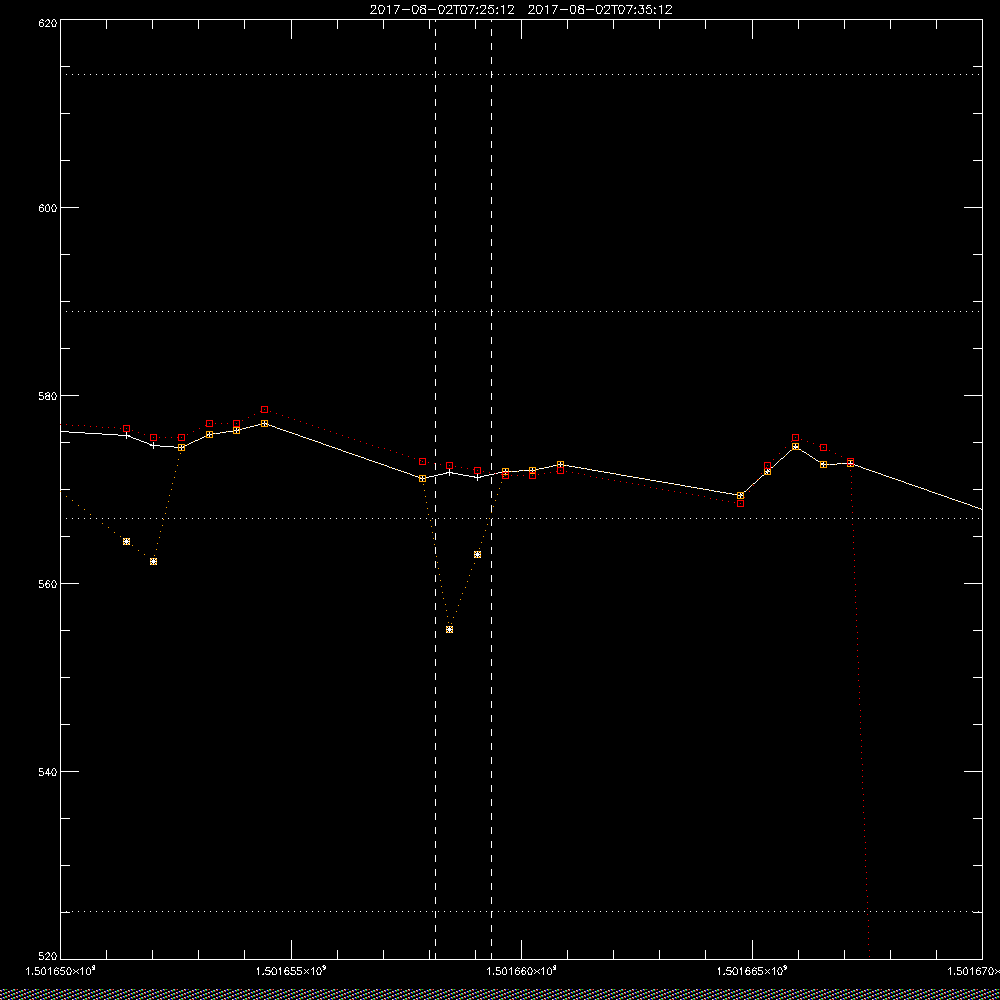This screenshot has height=1000, width=1000.
Task: Click the end timestamp 2017-08-02T07:35:12 in title
Action: pos(600,10)
